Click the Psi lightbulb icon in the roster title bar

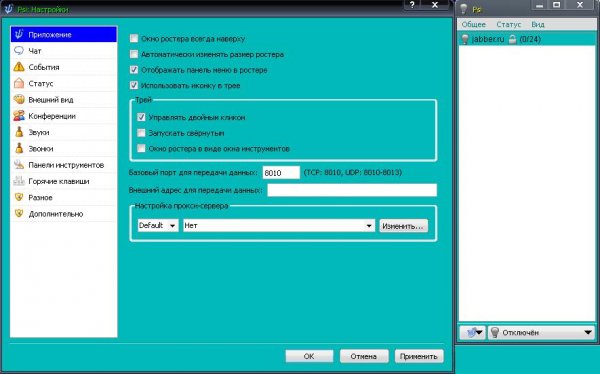coord(463,9)
